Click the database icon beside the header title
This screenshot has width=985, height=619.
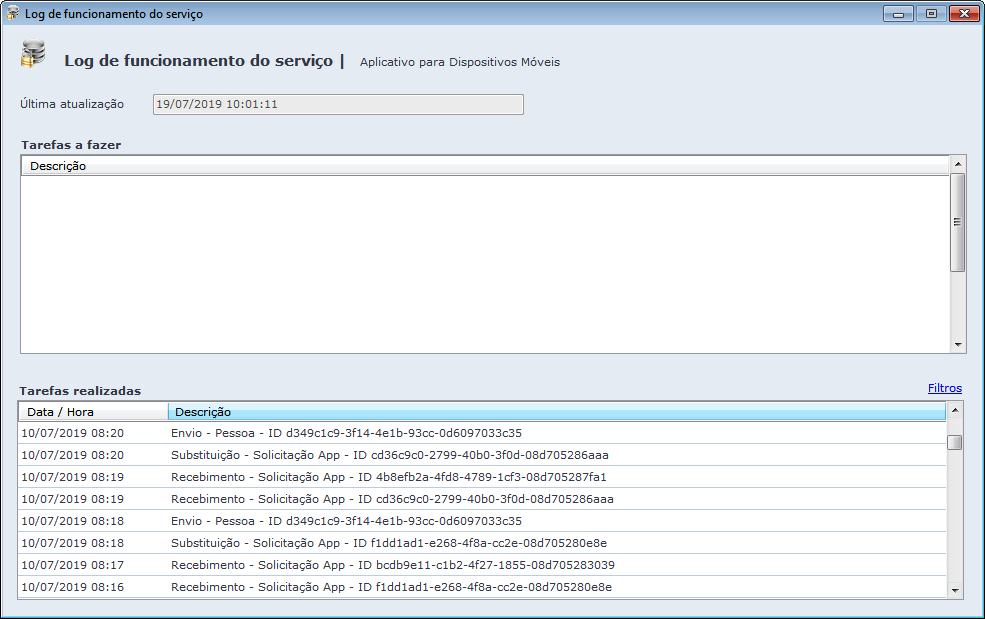(33, 55)
